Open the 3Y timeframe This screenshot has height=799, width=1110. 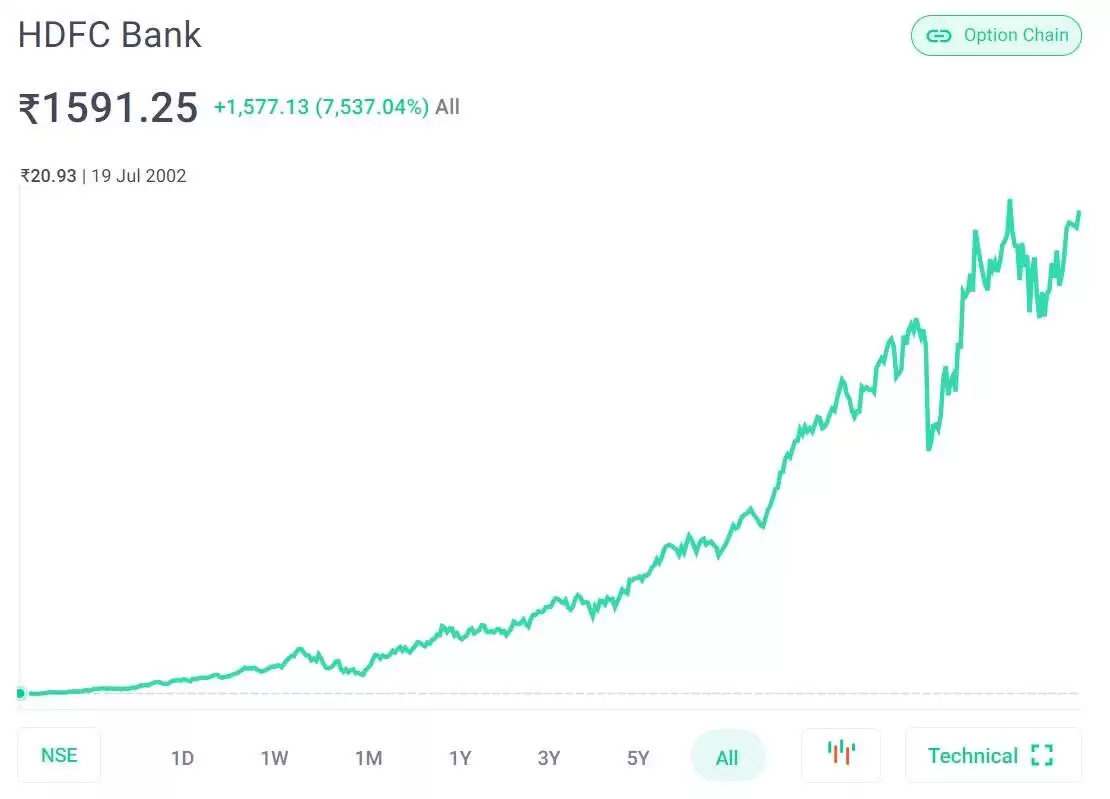pyautogui.click(x=549, y=757)
